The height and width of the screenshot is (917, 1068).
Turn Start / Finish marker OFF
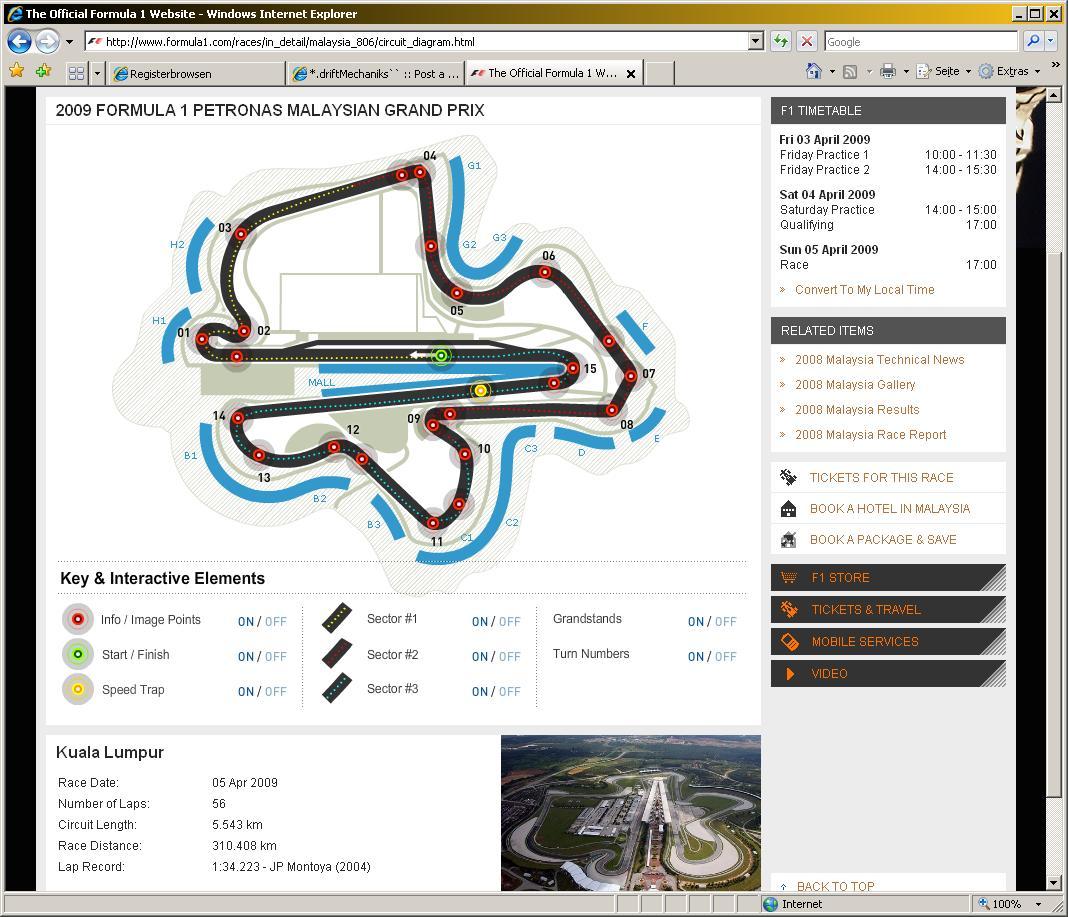(x=276, y=657)
